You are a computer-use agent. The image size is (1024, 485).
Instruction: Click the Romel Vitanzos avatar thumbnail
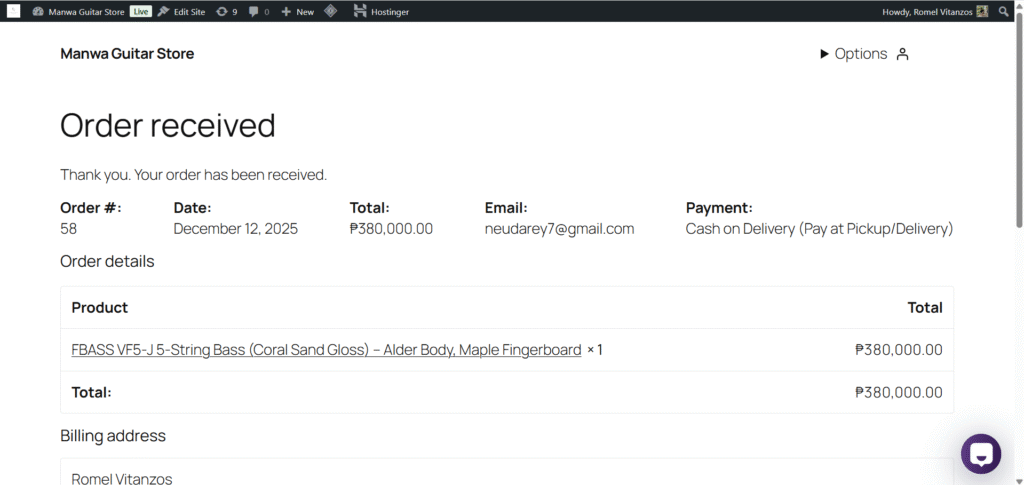tap(982, 11)
